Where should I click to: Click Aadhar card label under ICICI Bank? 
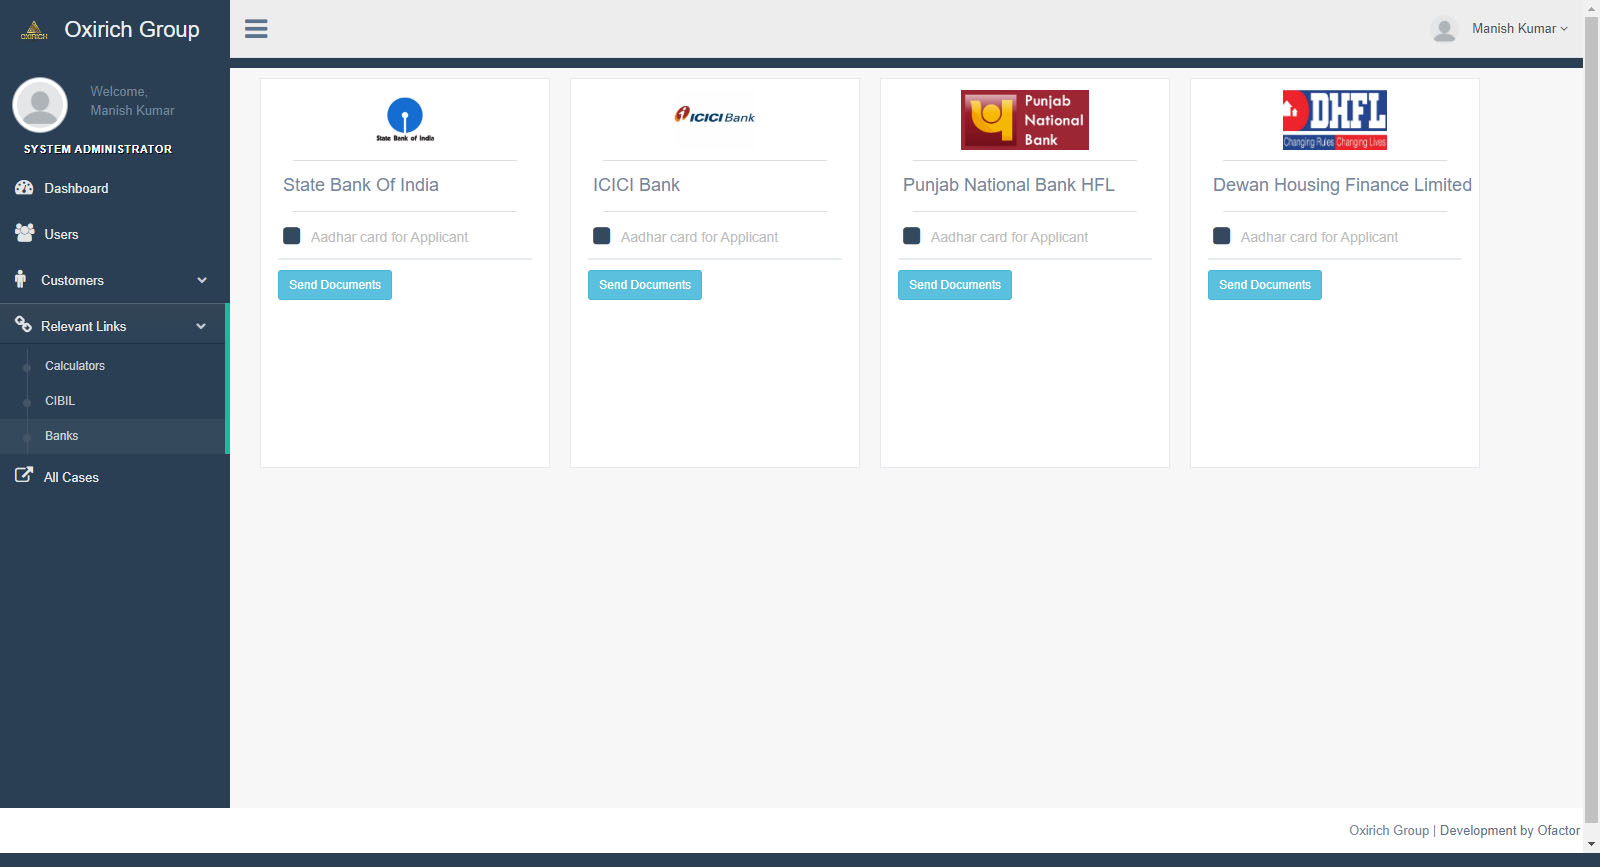pyautogui.click(x=699, y=237)
